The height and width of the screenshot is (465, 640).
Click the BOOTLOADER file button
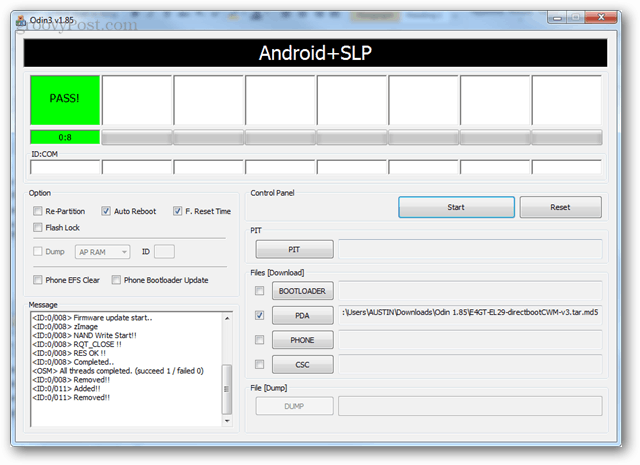(302, 291)
